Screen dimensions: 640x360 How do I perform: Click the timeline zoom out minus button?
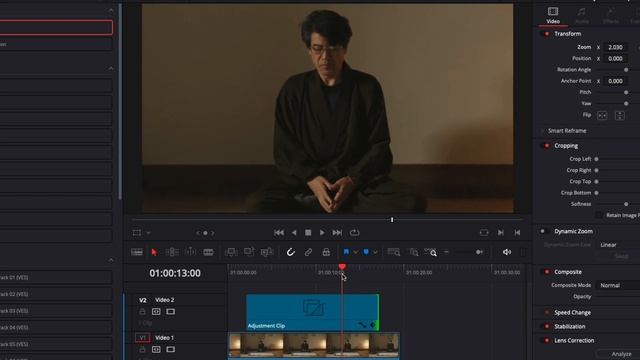pyautogui.click(x=447, y=252)
